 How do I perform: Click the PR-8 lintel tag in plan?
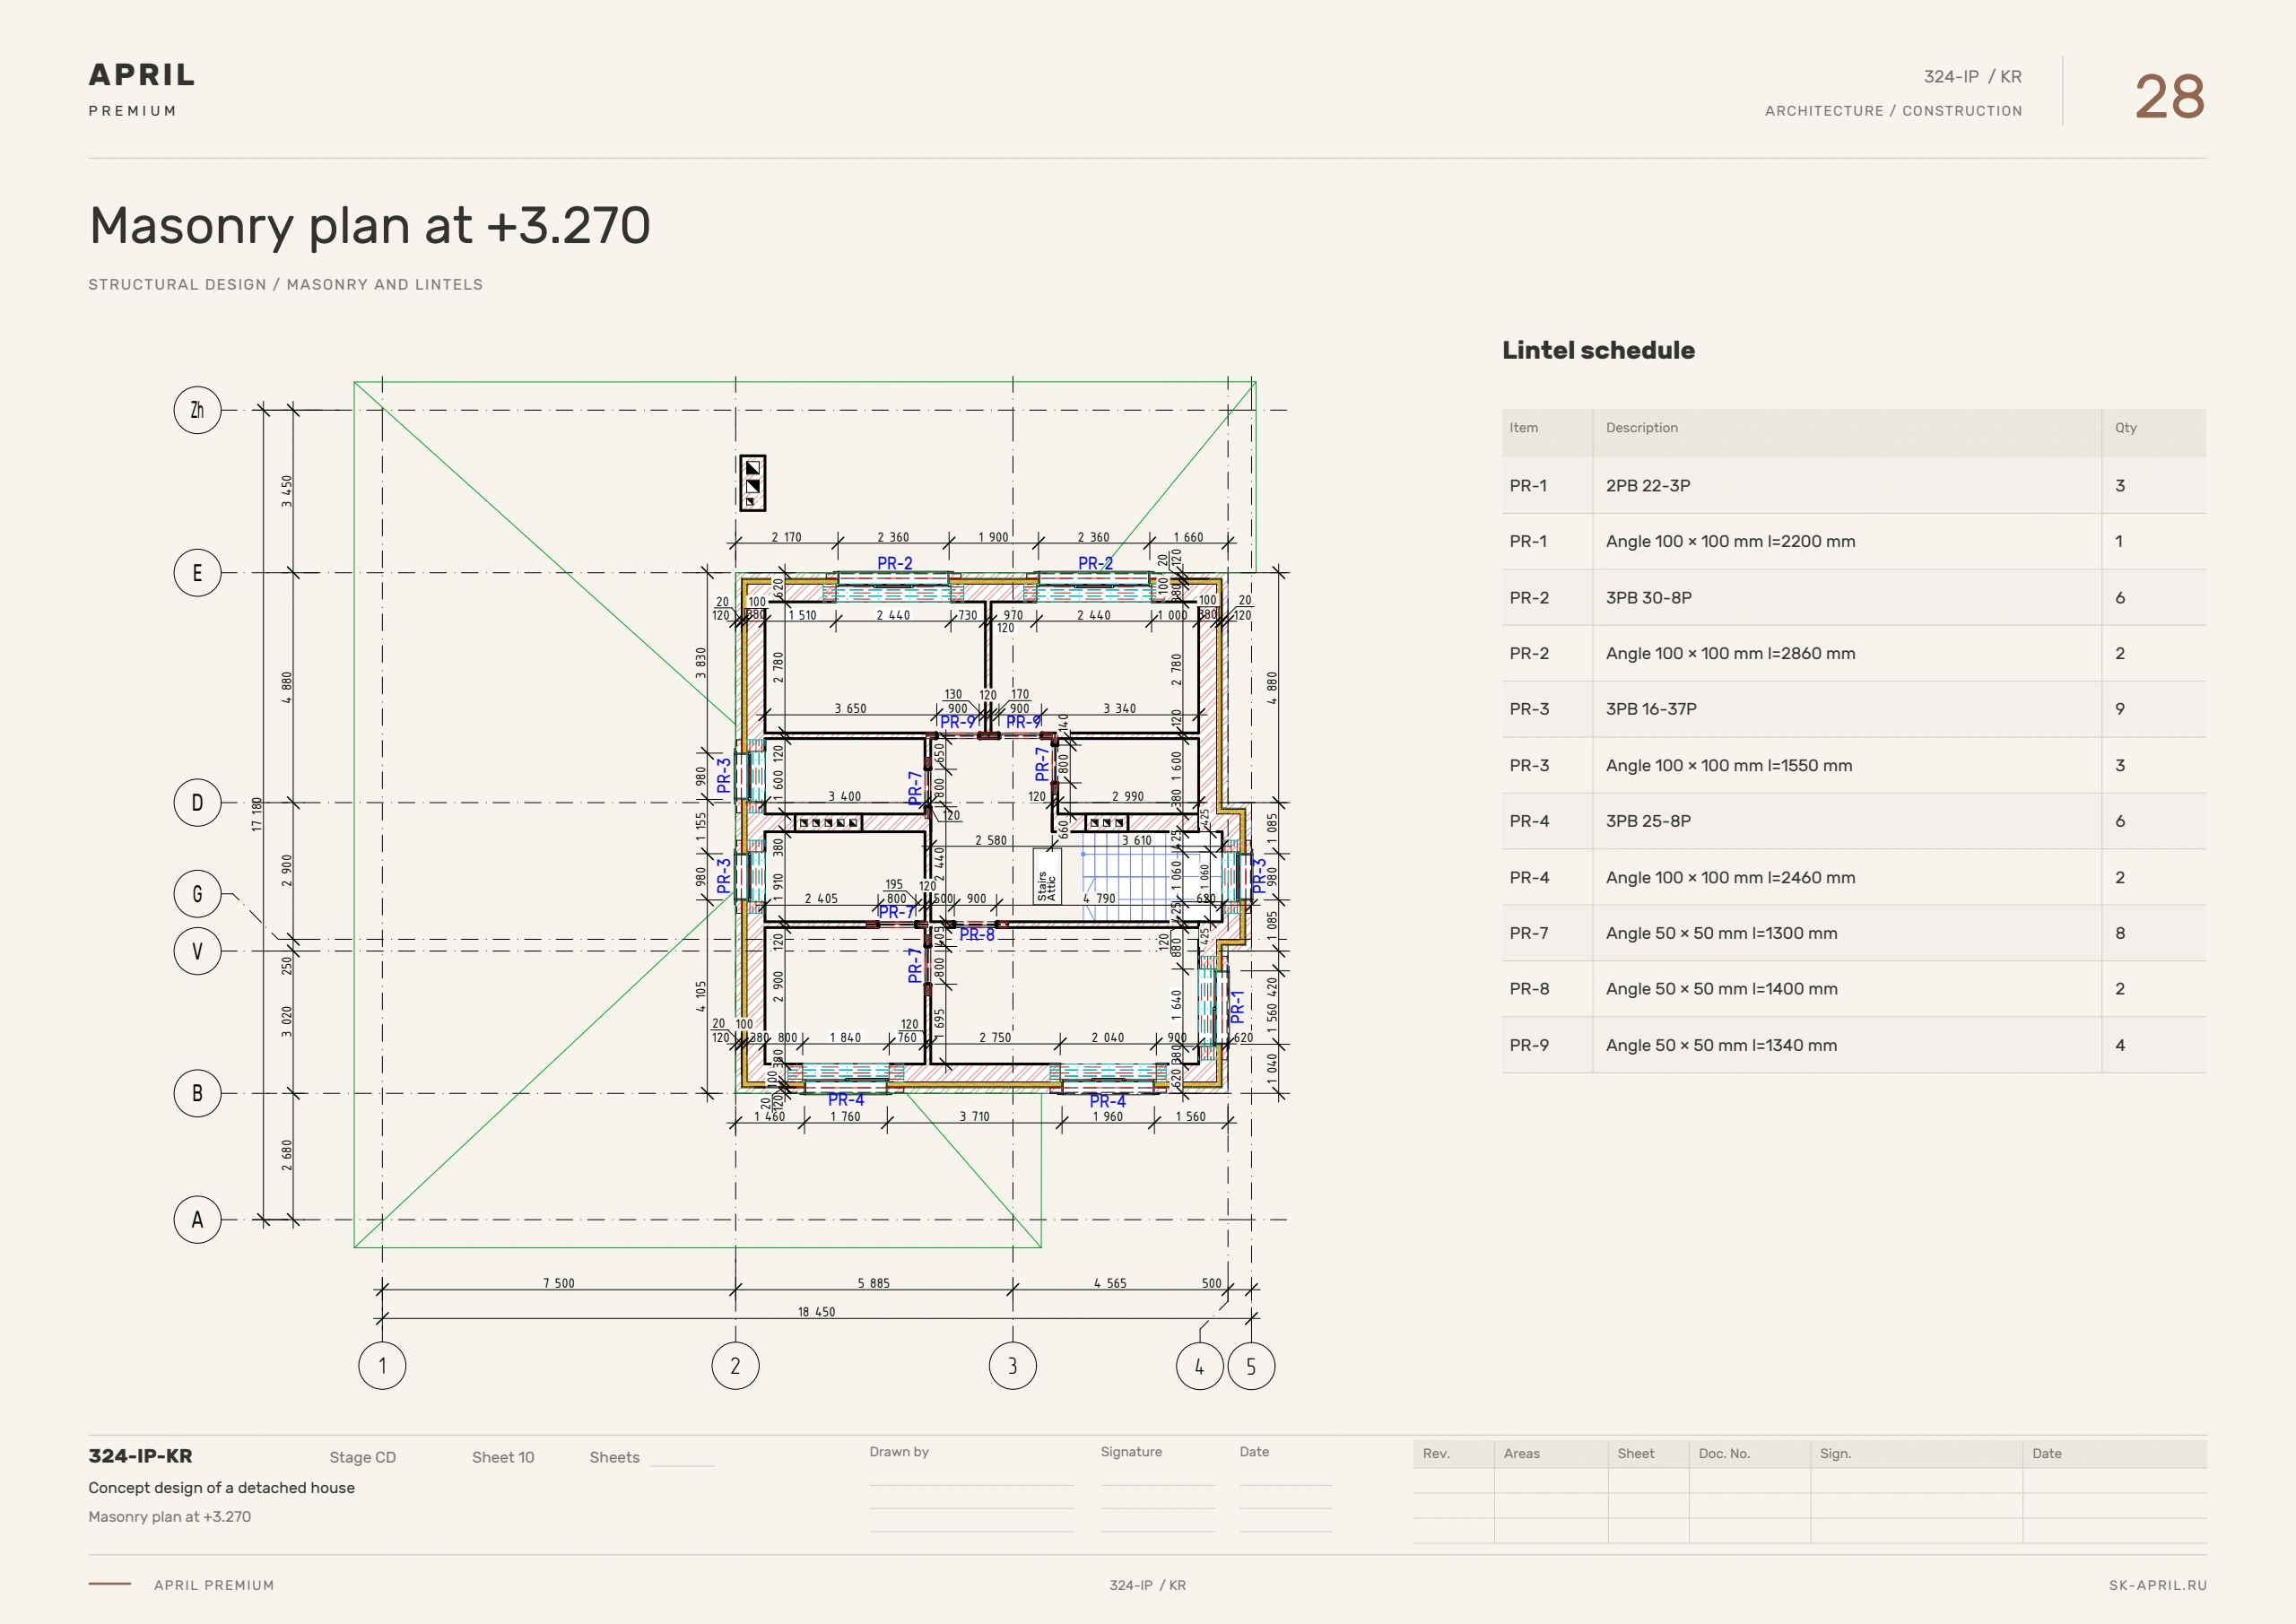coord(977,935)
